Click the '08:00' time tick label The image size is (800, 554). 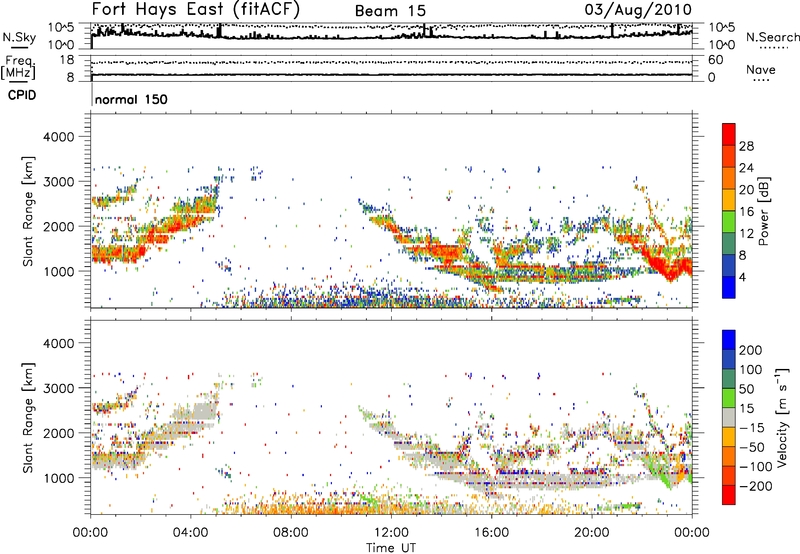click(x=291, y=533)
